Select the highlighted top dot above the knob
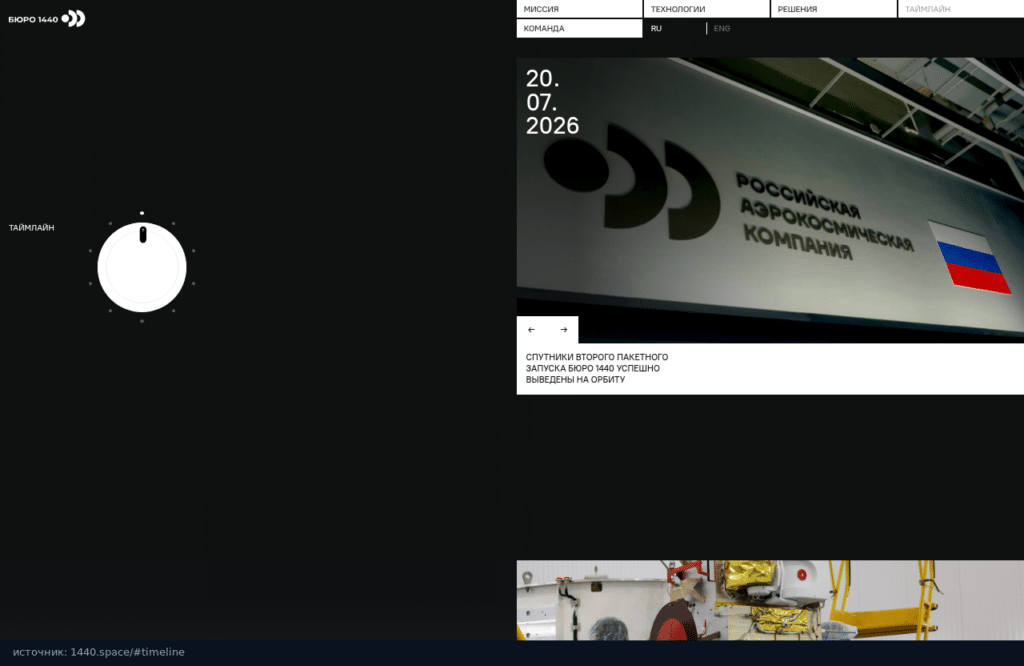Viewport: 1024px width, 666px height. pos(142,213)
